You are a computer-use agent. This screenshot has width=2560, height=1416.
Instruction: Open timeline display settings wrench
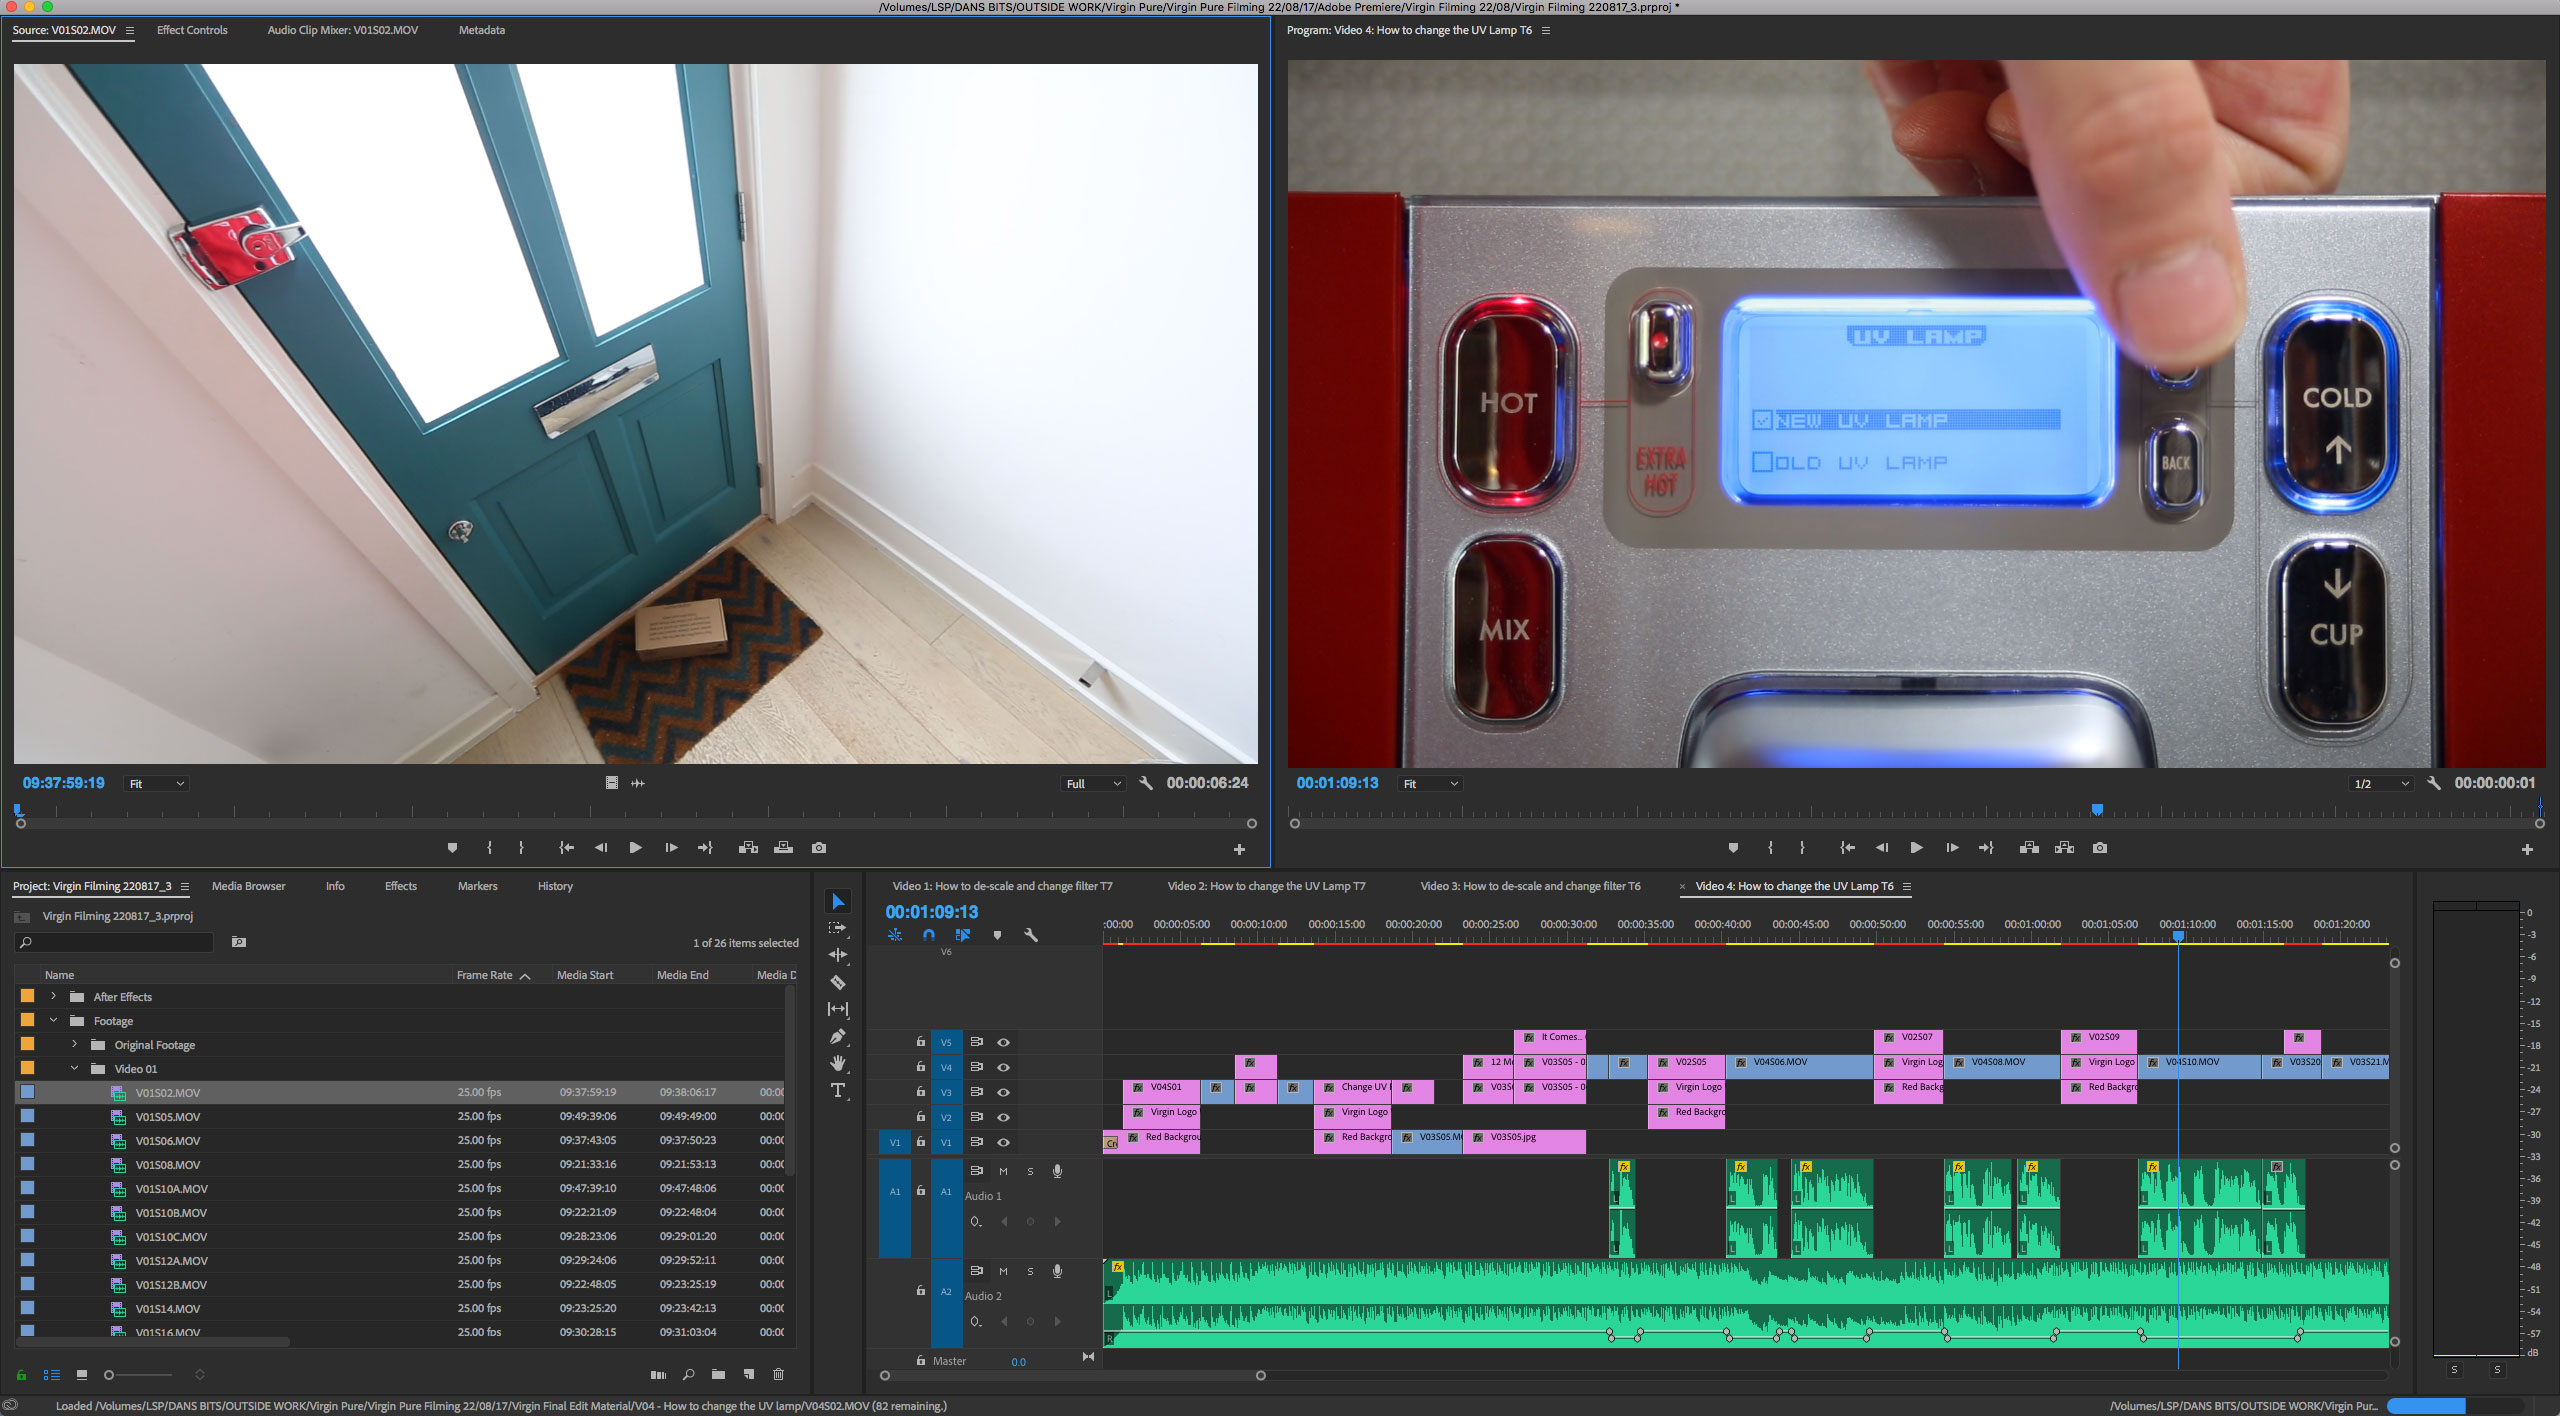(x=1031, y=935)
